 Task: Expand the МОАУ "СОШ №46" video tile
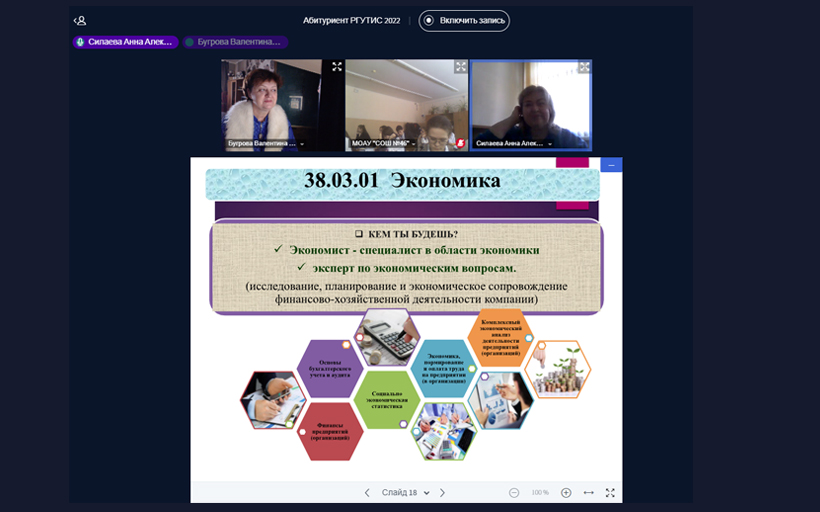461,66
